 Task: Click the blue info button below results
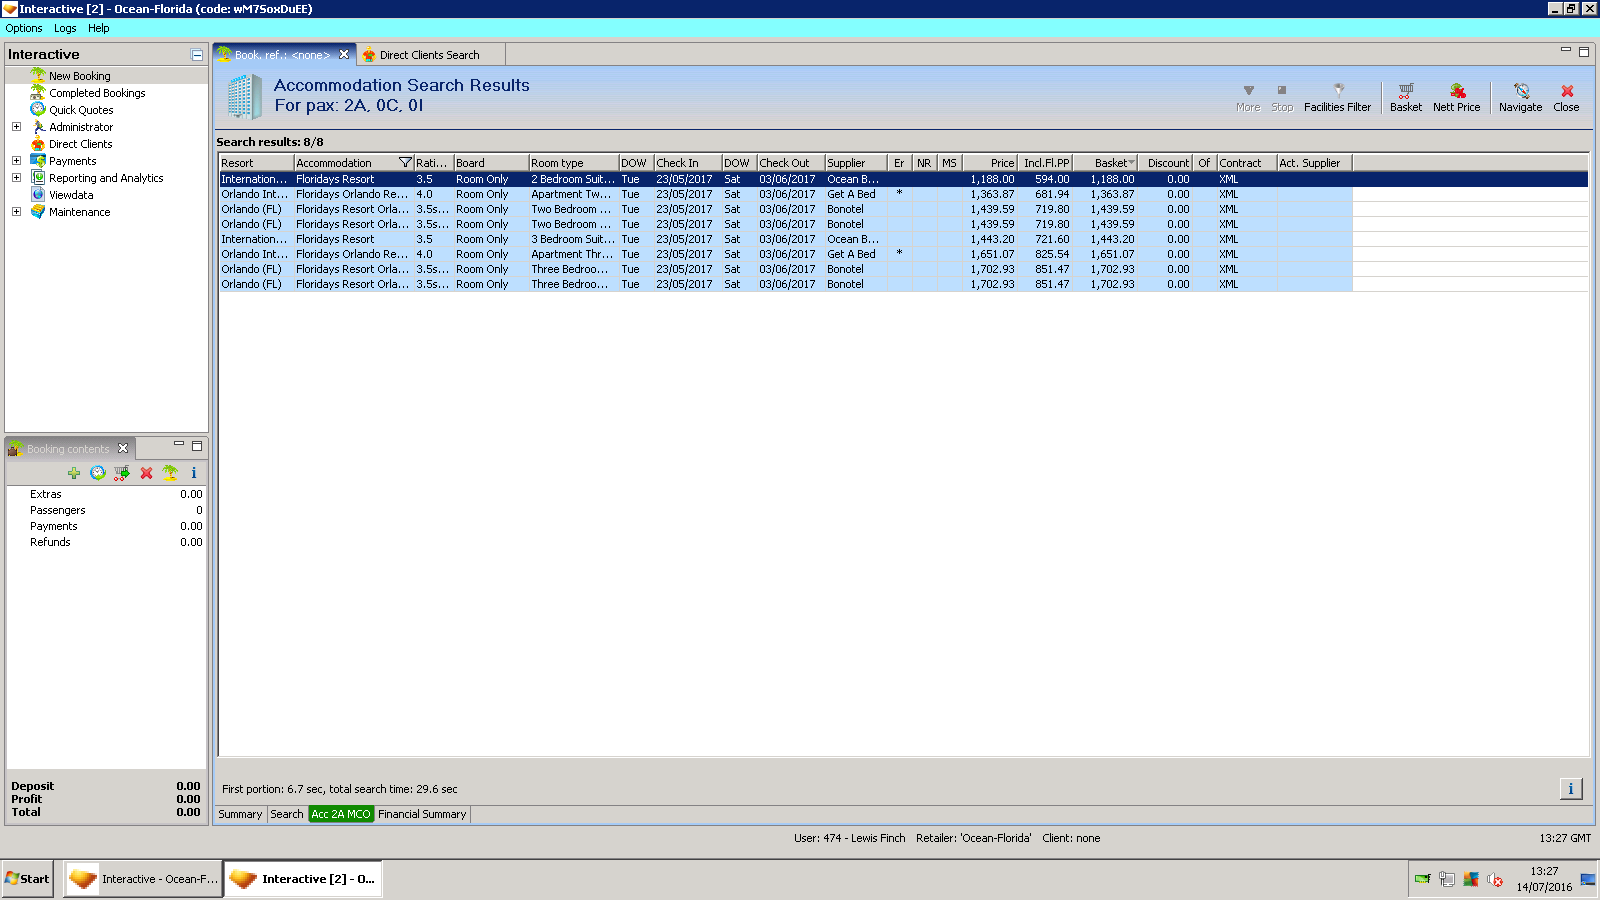[x=1570, y=789]
